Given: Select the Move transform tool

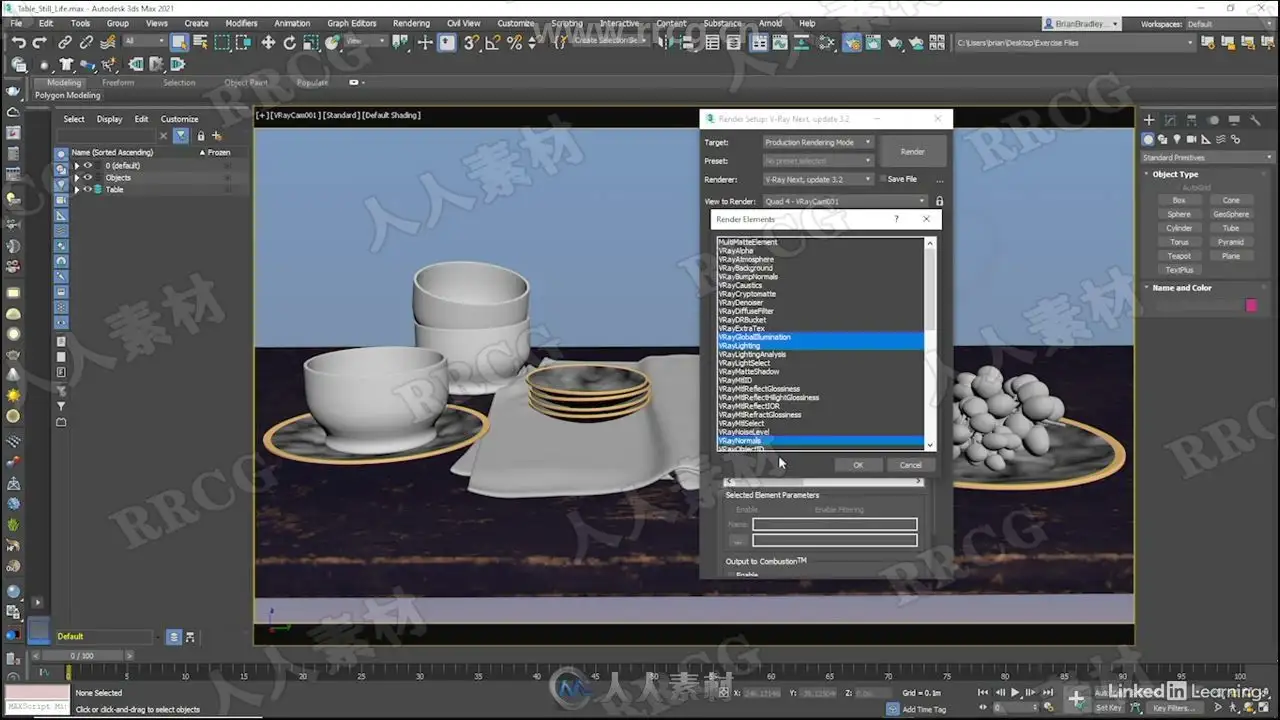Looking at the screenshot, I should pyautogui.click(x=268, y=42).
